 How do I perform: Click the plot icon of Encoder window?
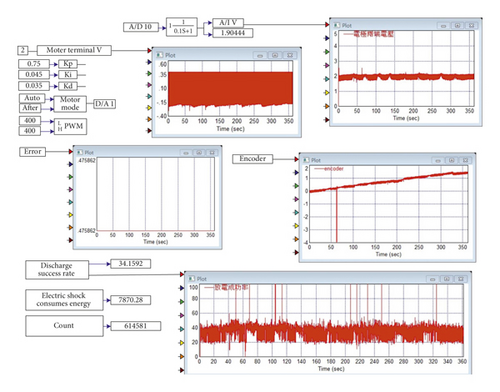(x=306, y=160)
